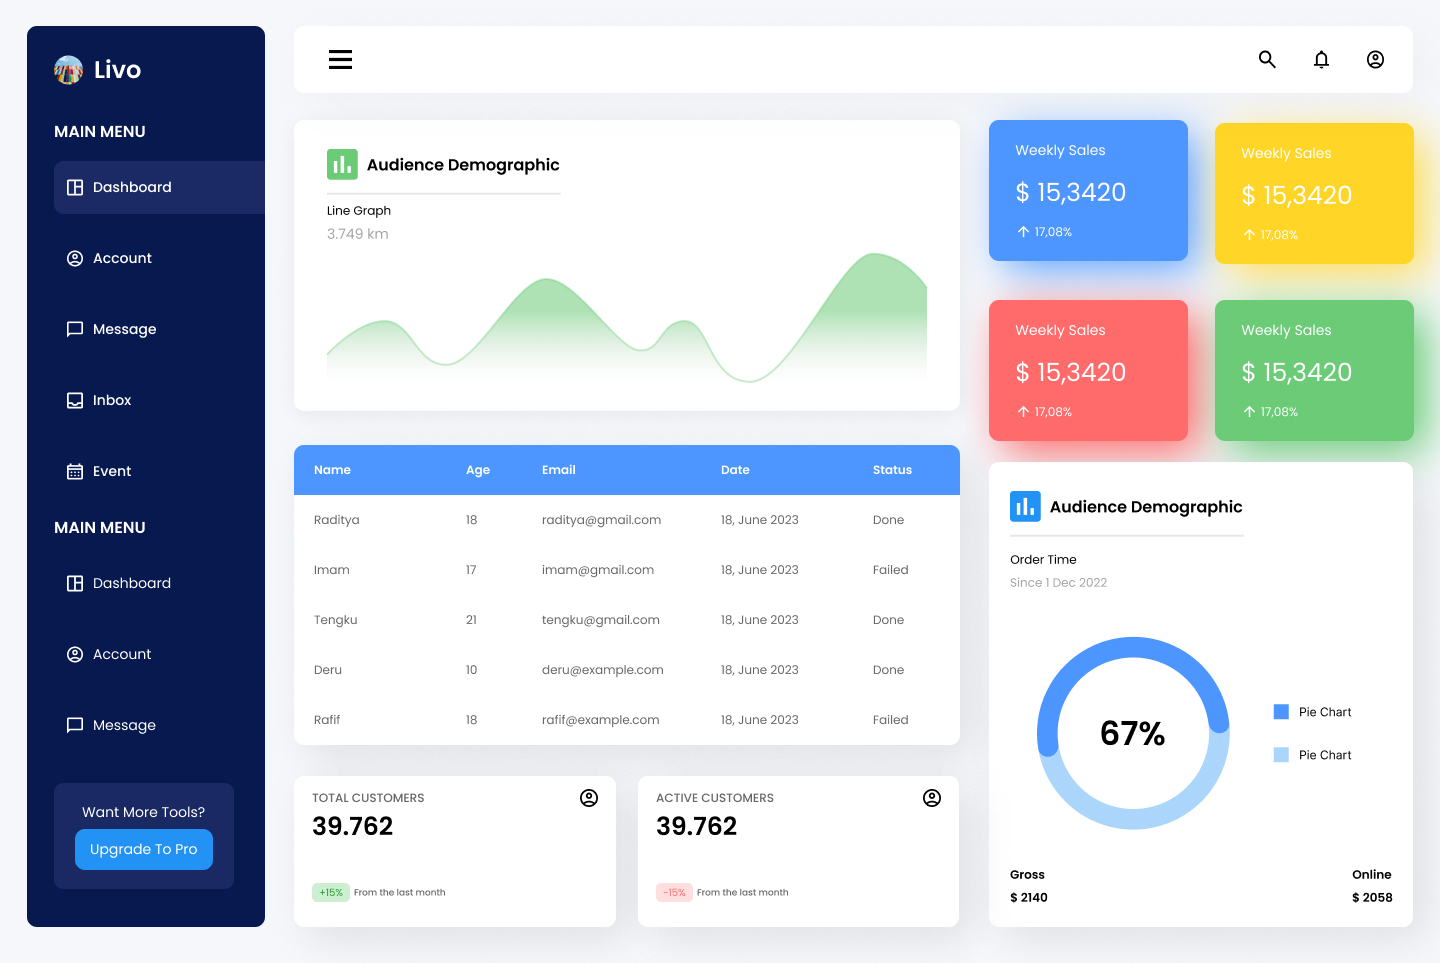Image resolution: width=1440 pixels, height=963 pixels.
Task: Click the light blue Pie Chart legend swatch
Action: click(1281, 755)
